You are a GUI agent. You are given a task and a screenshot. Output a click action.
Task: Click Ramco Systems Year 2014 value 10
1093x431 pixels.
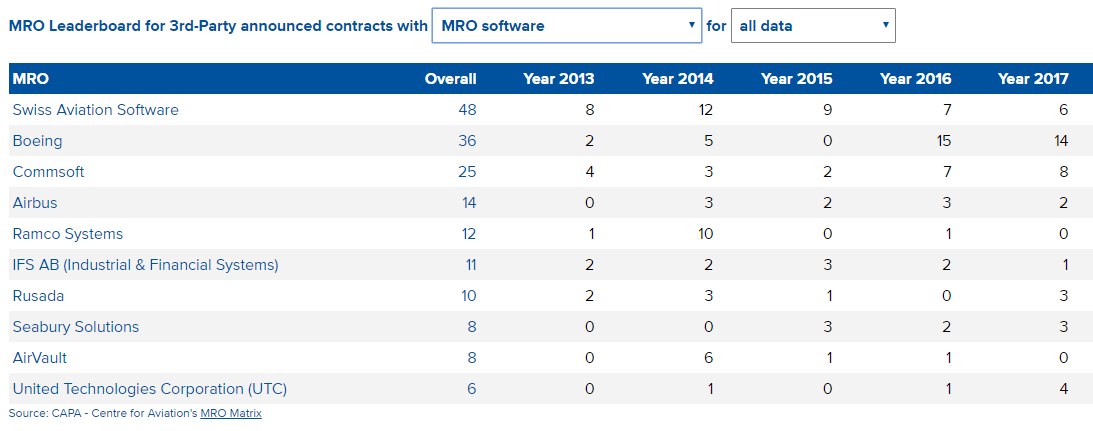[706, 234]
